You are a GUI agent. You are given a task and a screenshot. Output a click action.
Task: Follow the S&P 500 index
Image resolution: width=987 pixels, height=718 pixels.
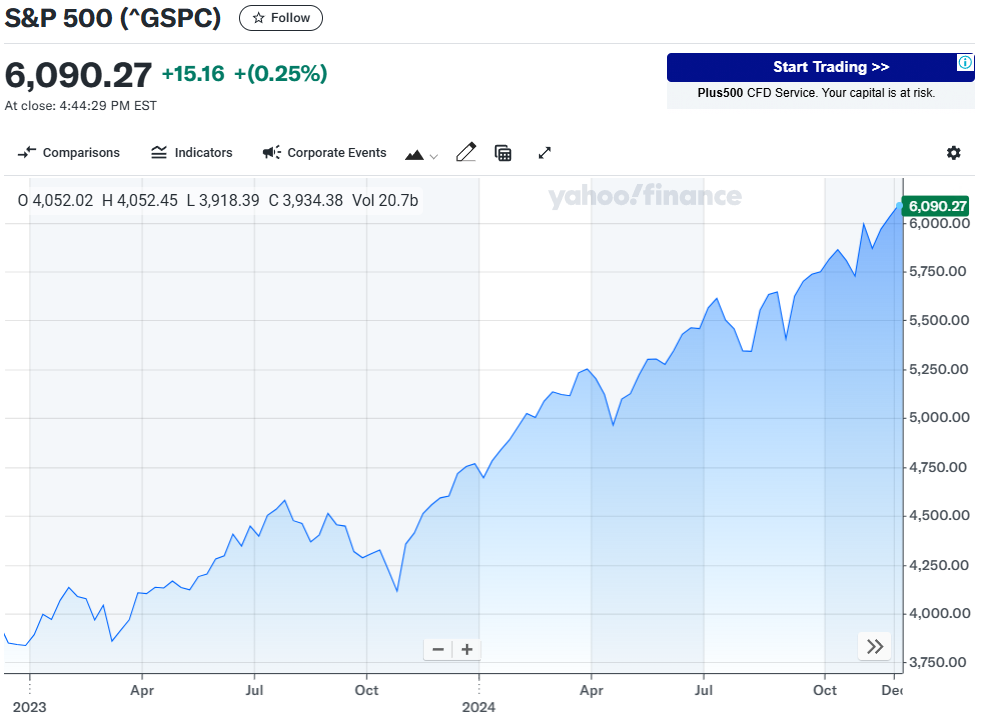[x=281, y=18]
